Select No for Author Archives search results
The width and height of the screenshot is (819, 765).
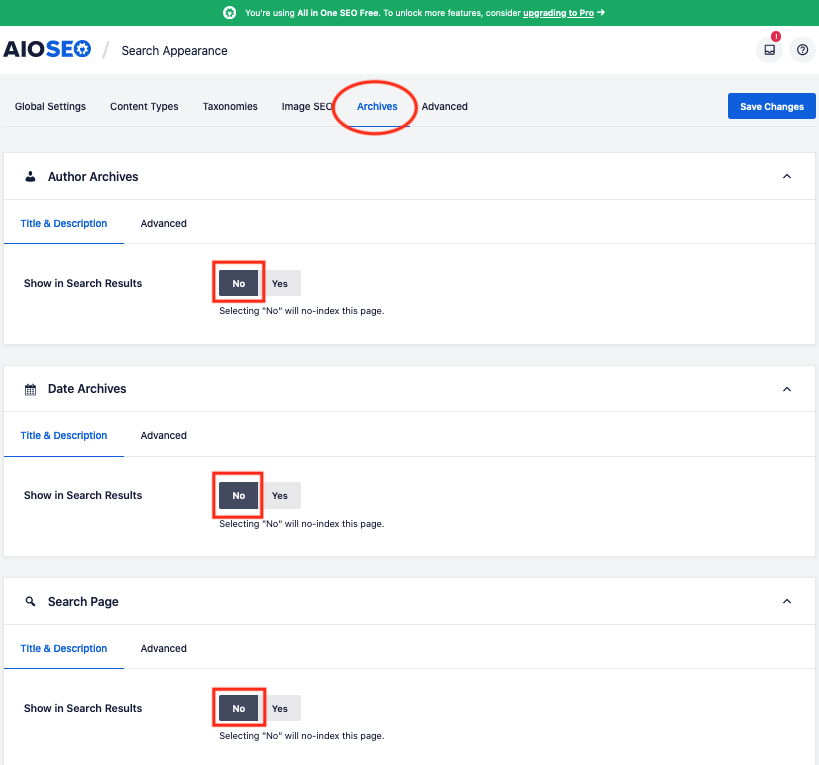[239, 284]
